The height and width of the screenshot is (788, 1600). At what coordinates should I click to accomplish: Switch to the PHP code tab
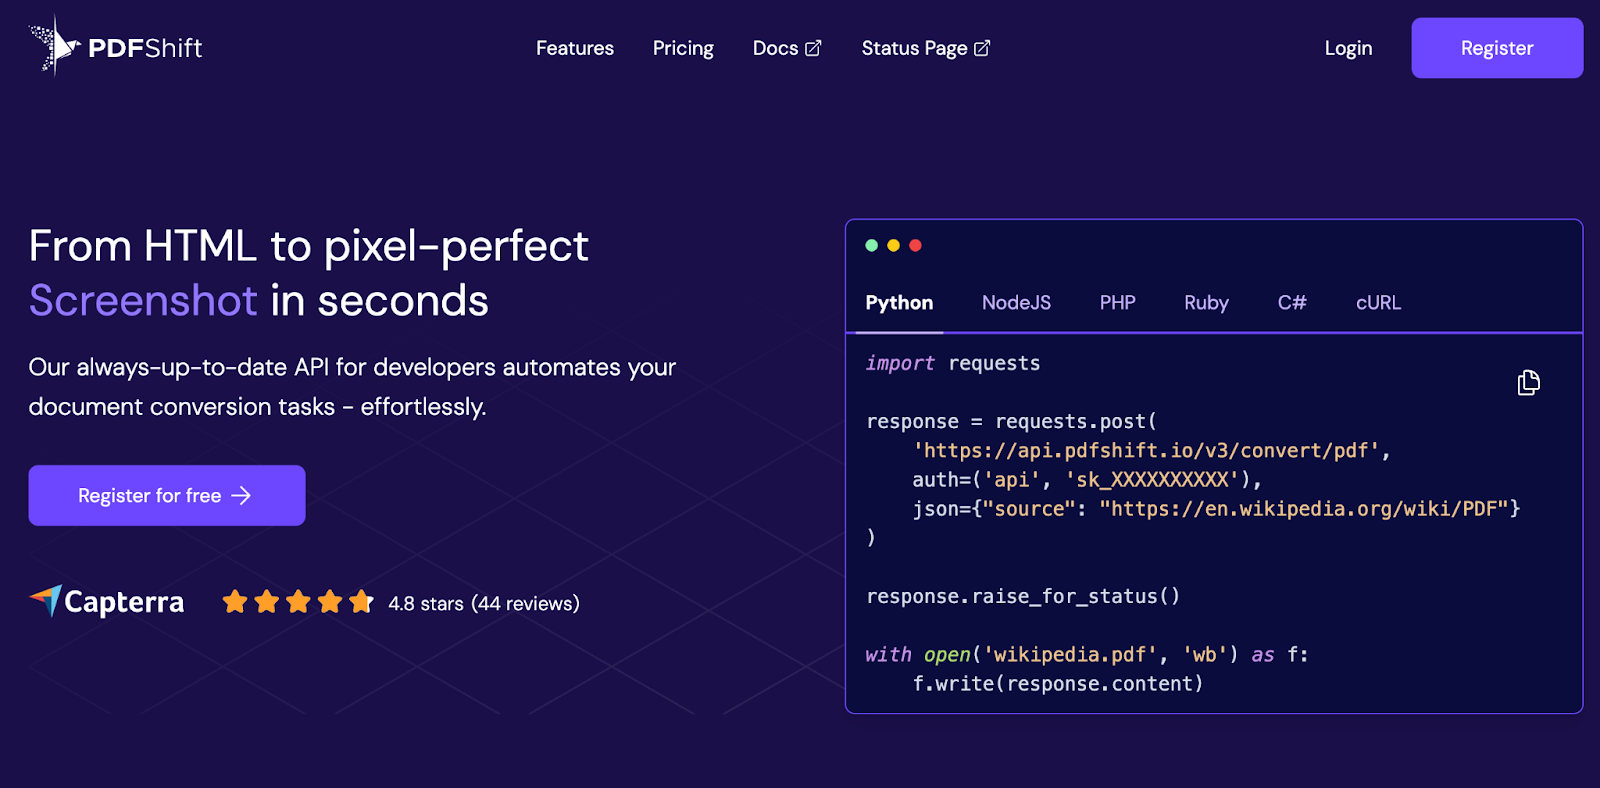point(1117,303)
